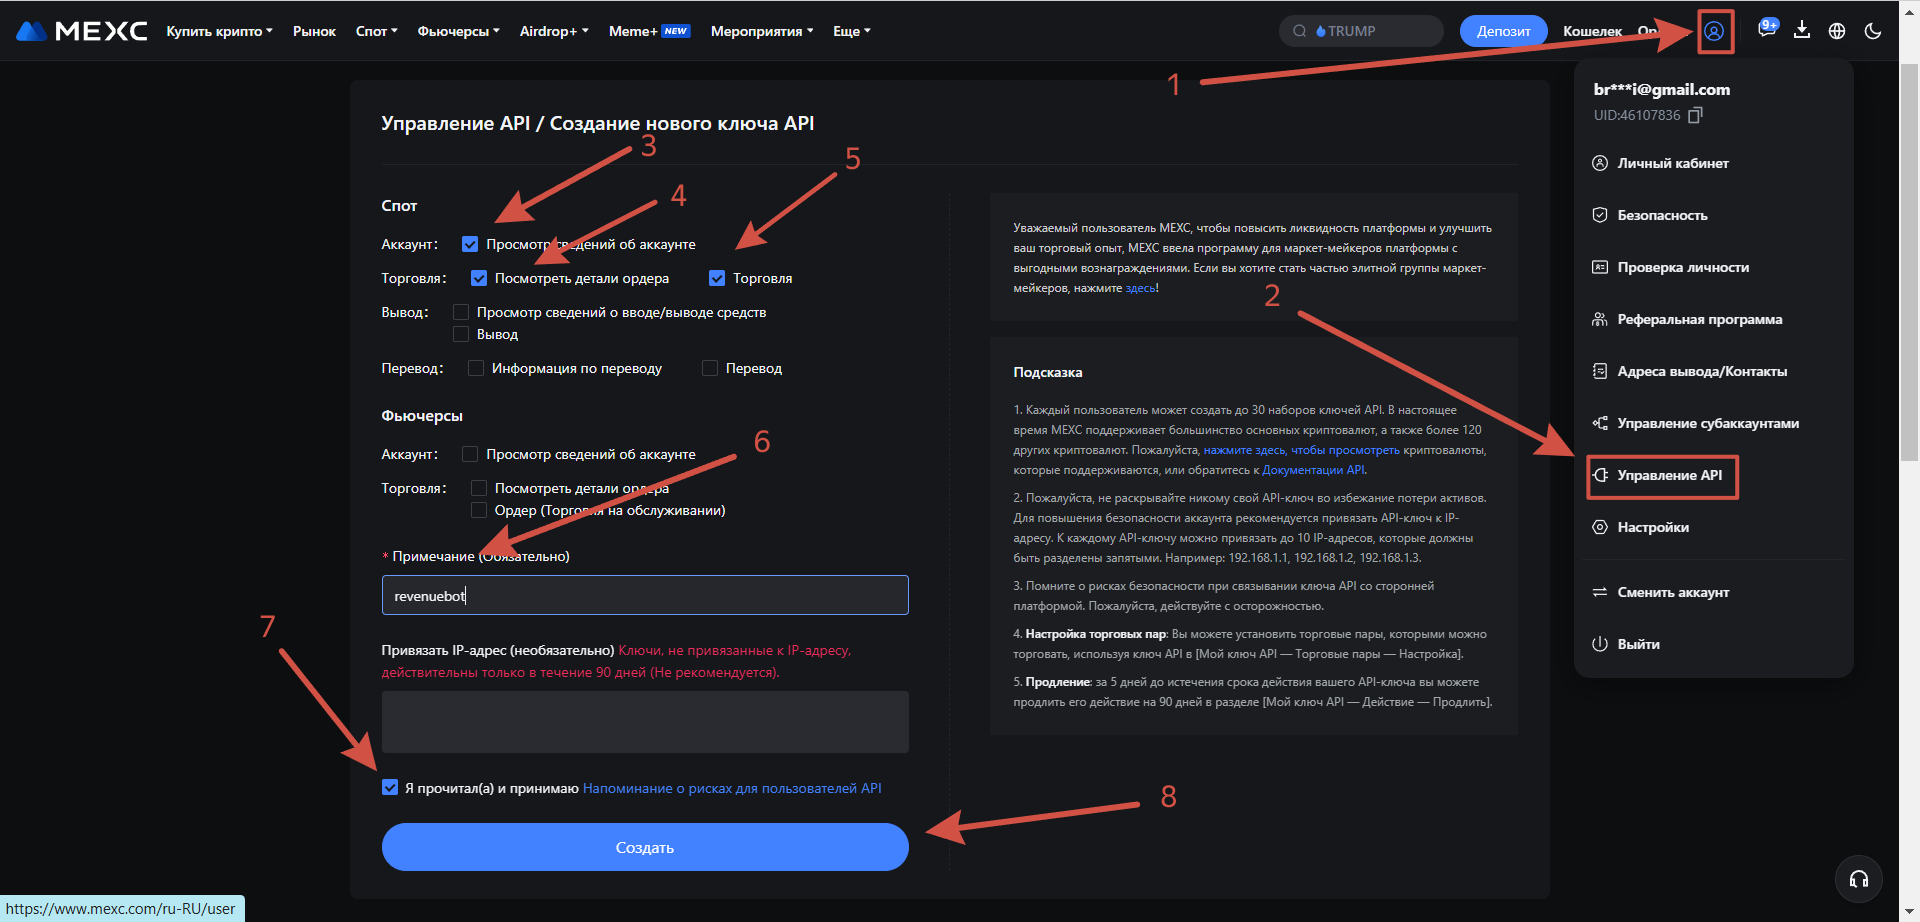This screenshot has height=922, width=1920.
Task: Click the здесь link for market makers
Action: tap(1140, 288)
